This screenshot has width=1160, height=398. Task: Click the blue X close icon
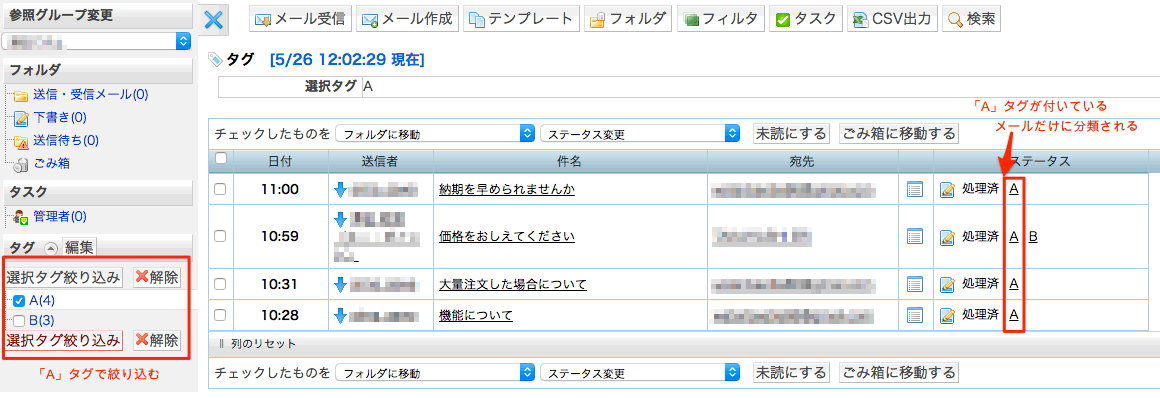(214, 19)
